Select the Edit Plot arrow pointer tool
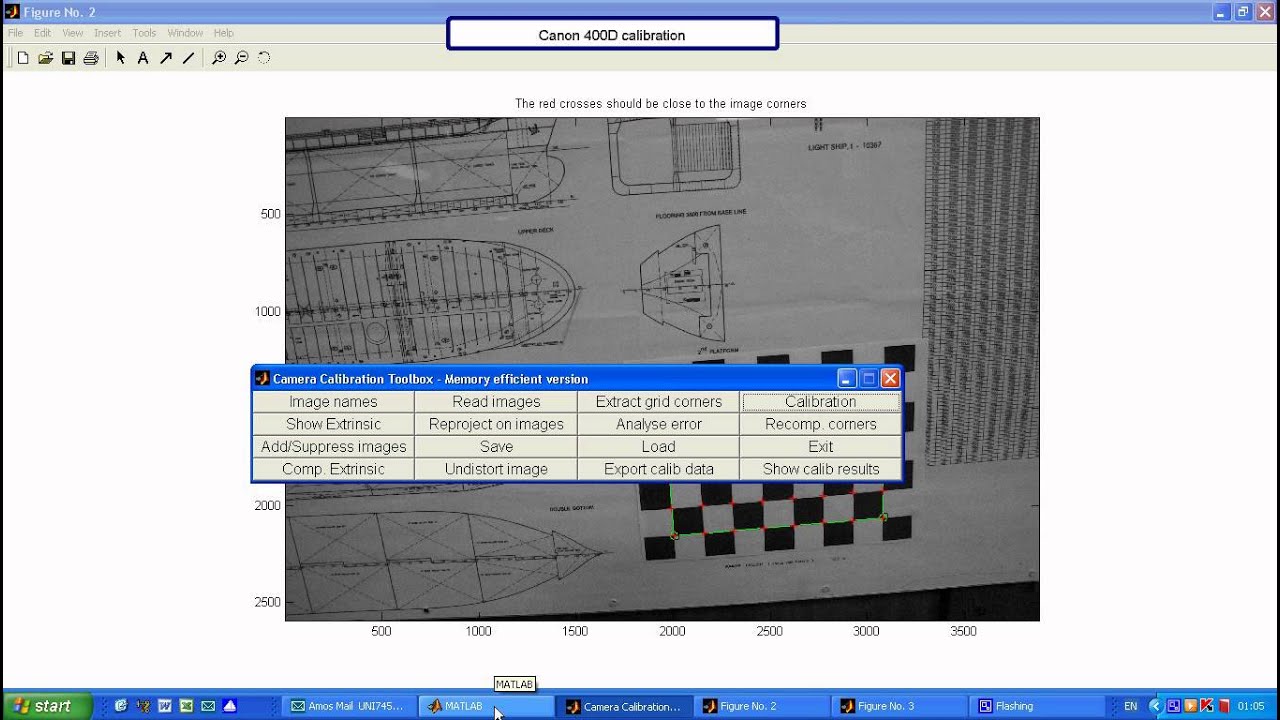The width and height of the screenshot is (1280, 720). [x=121, y=58]
